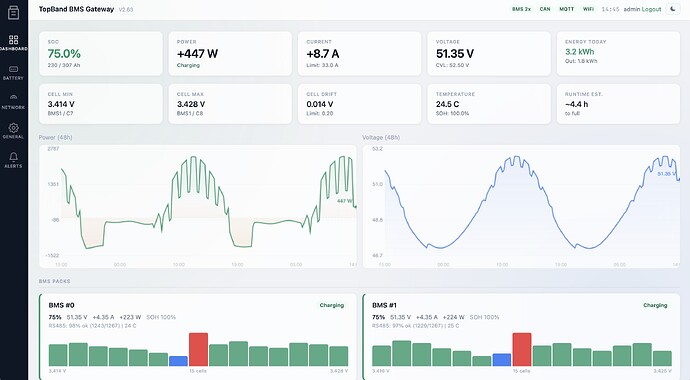Click the Cell Min 3.414 V value
This screenshot has height=380, width=690.
(61, 104)
